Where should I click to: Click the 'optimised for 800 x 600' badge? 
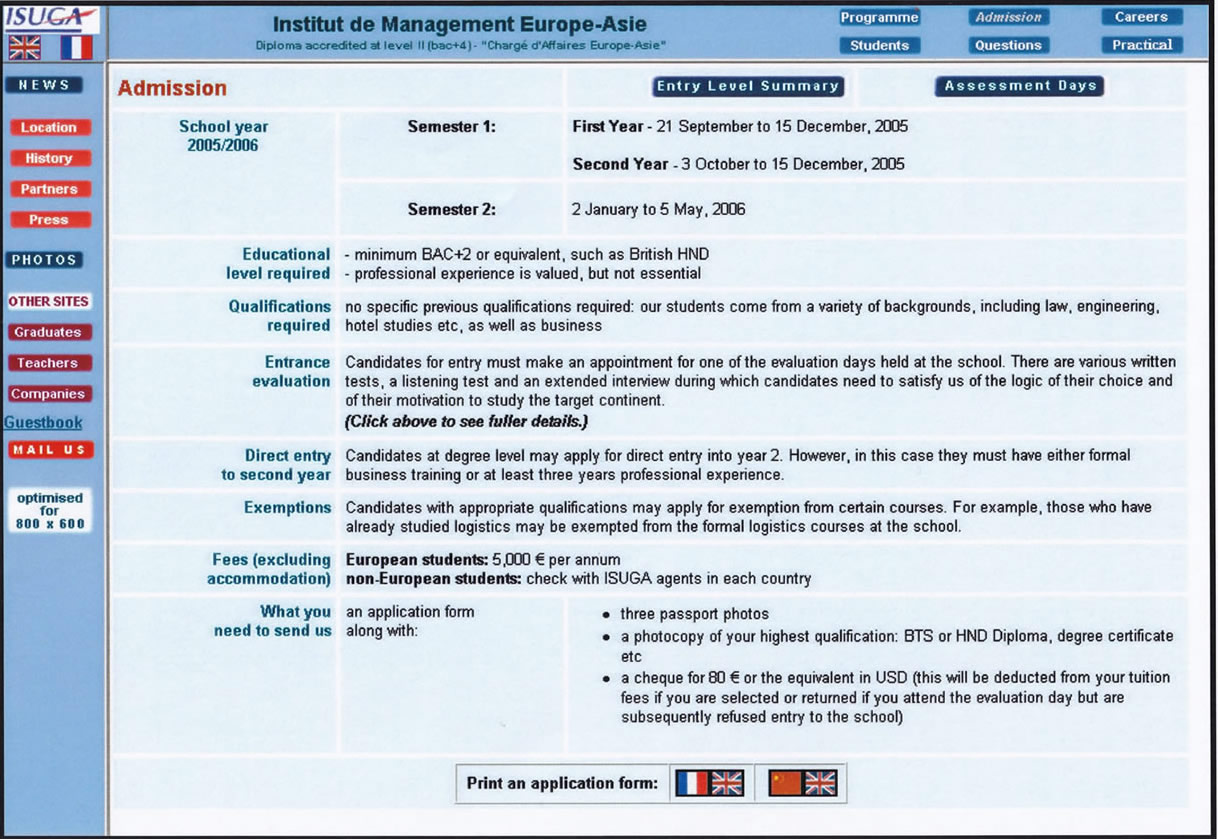coord(50,510)
